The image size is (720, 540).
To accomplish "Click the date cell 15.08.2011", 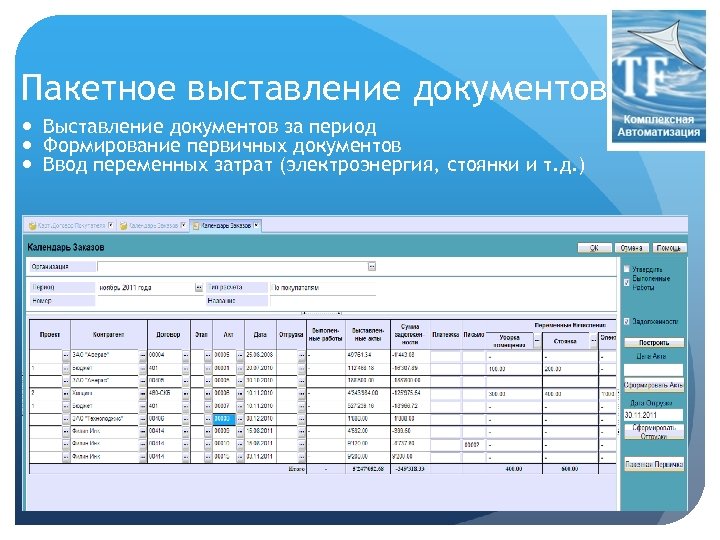I will click(x=260, y=432).
